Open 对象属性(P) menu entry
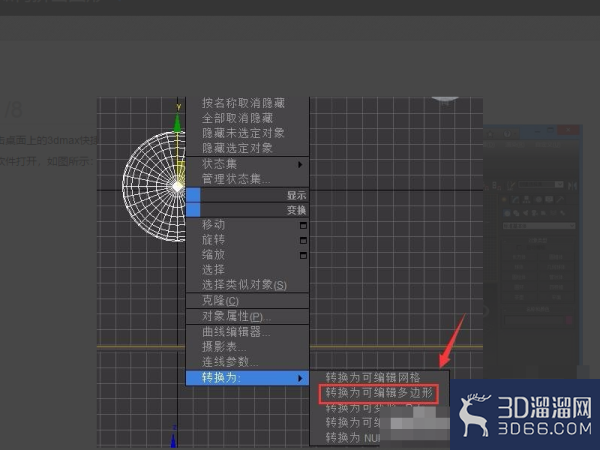 (236, 316)
